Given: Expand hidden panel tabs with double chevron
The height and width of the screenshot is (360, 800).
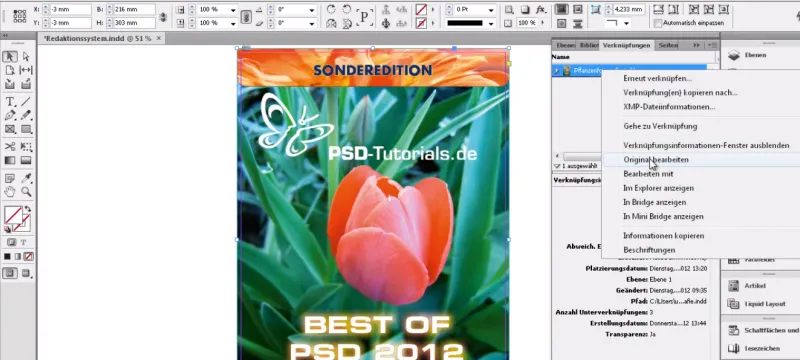Looking at the screenshot, I should click(696, 45).
